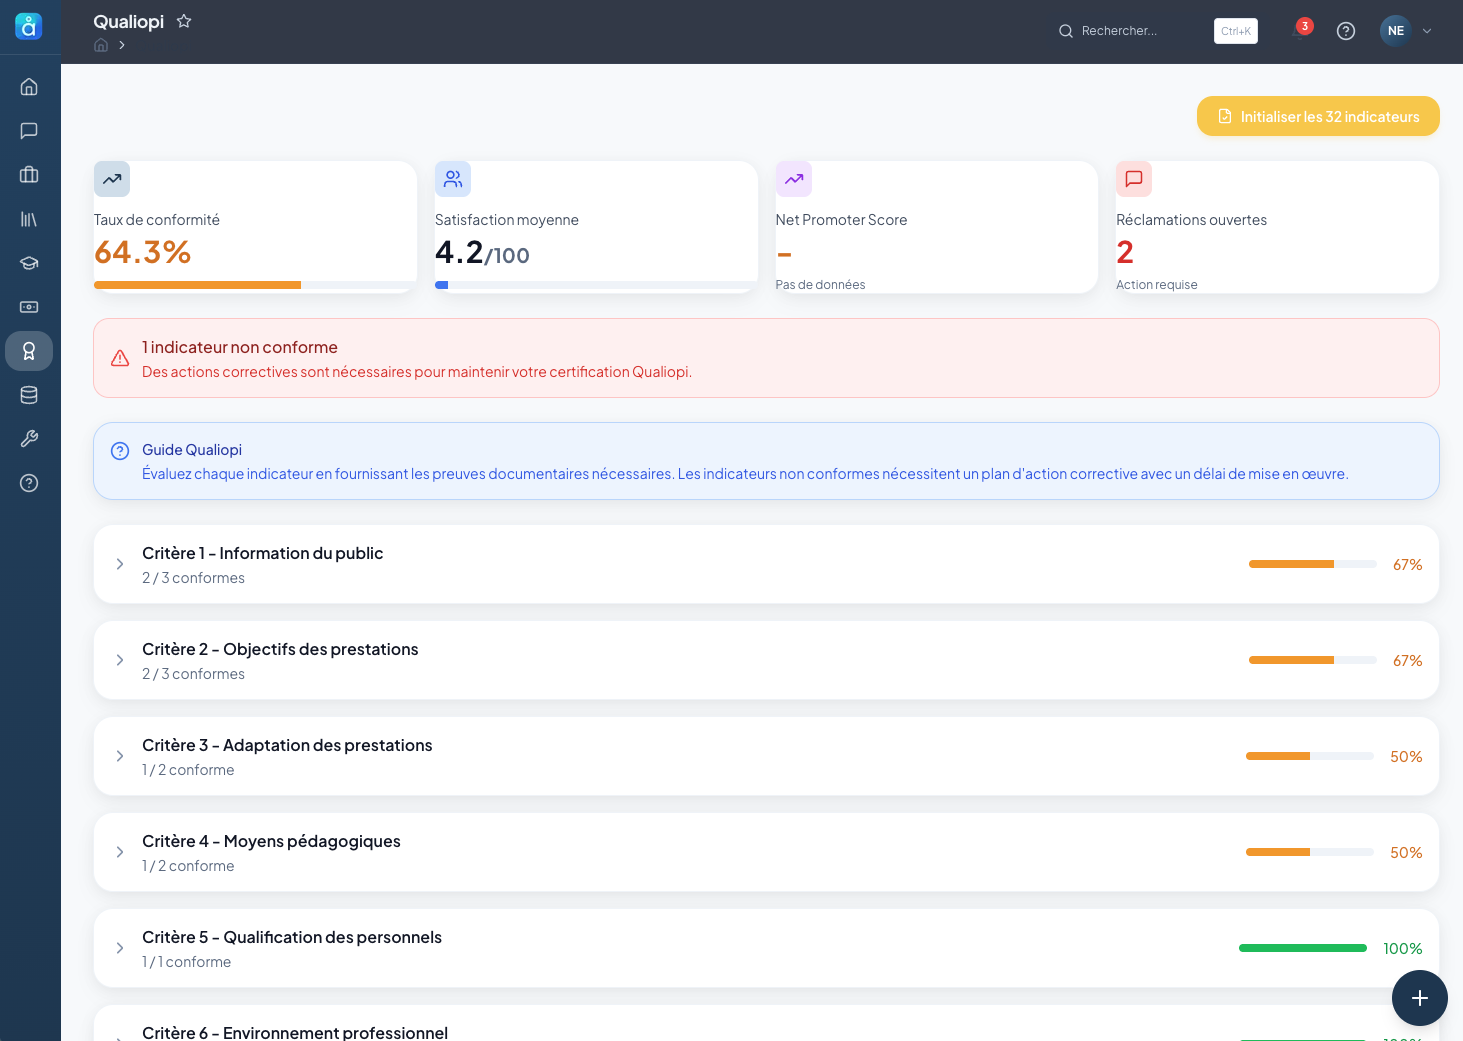Click the 67% label for Critère 1

(x=1407, y=565)
